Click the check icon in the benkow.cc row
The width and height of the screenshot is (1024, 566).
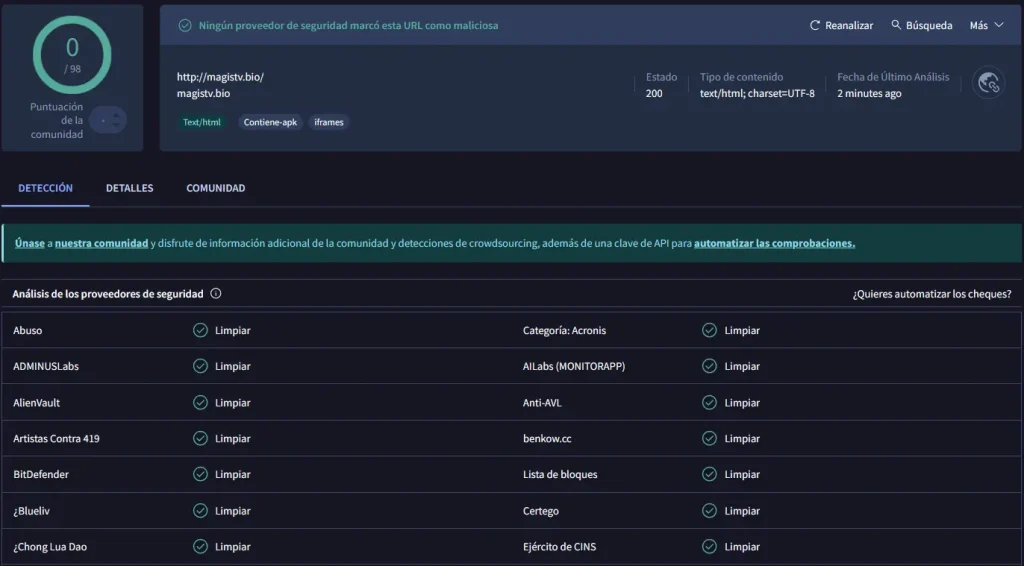pos(709,439)
